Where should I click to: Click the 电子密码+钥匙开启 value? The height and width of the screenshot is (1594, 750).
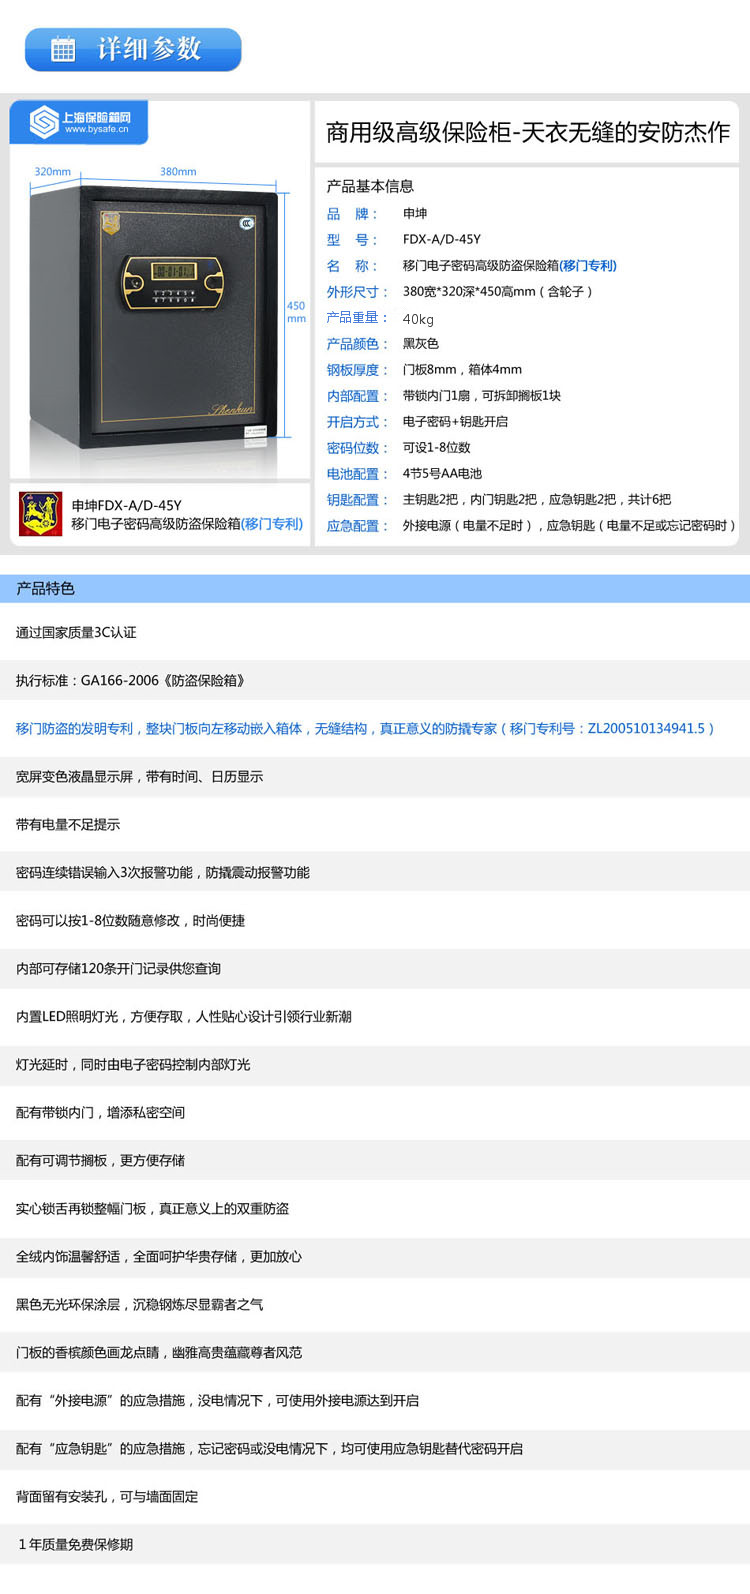pos(455,421)
